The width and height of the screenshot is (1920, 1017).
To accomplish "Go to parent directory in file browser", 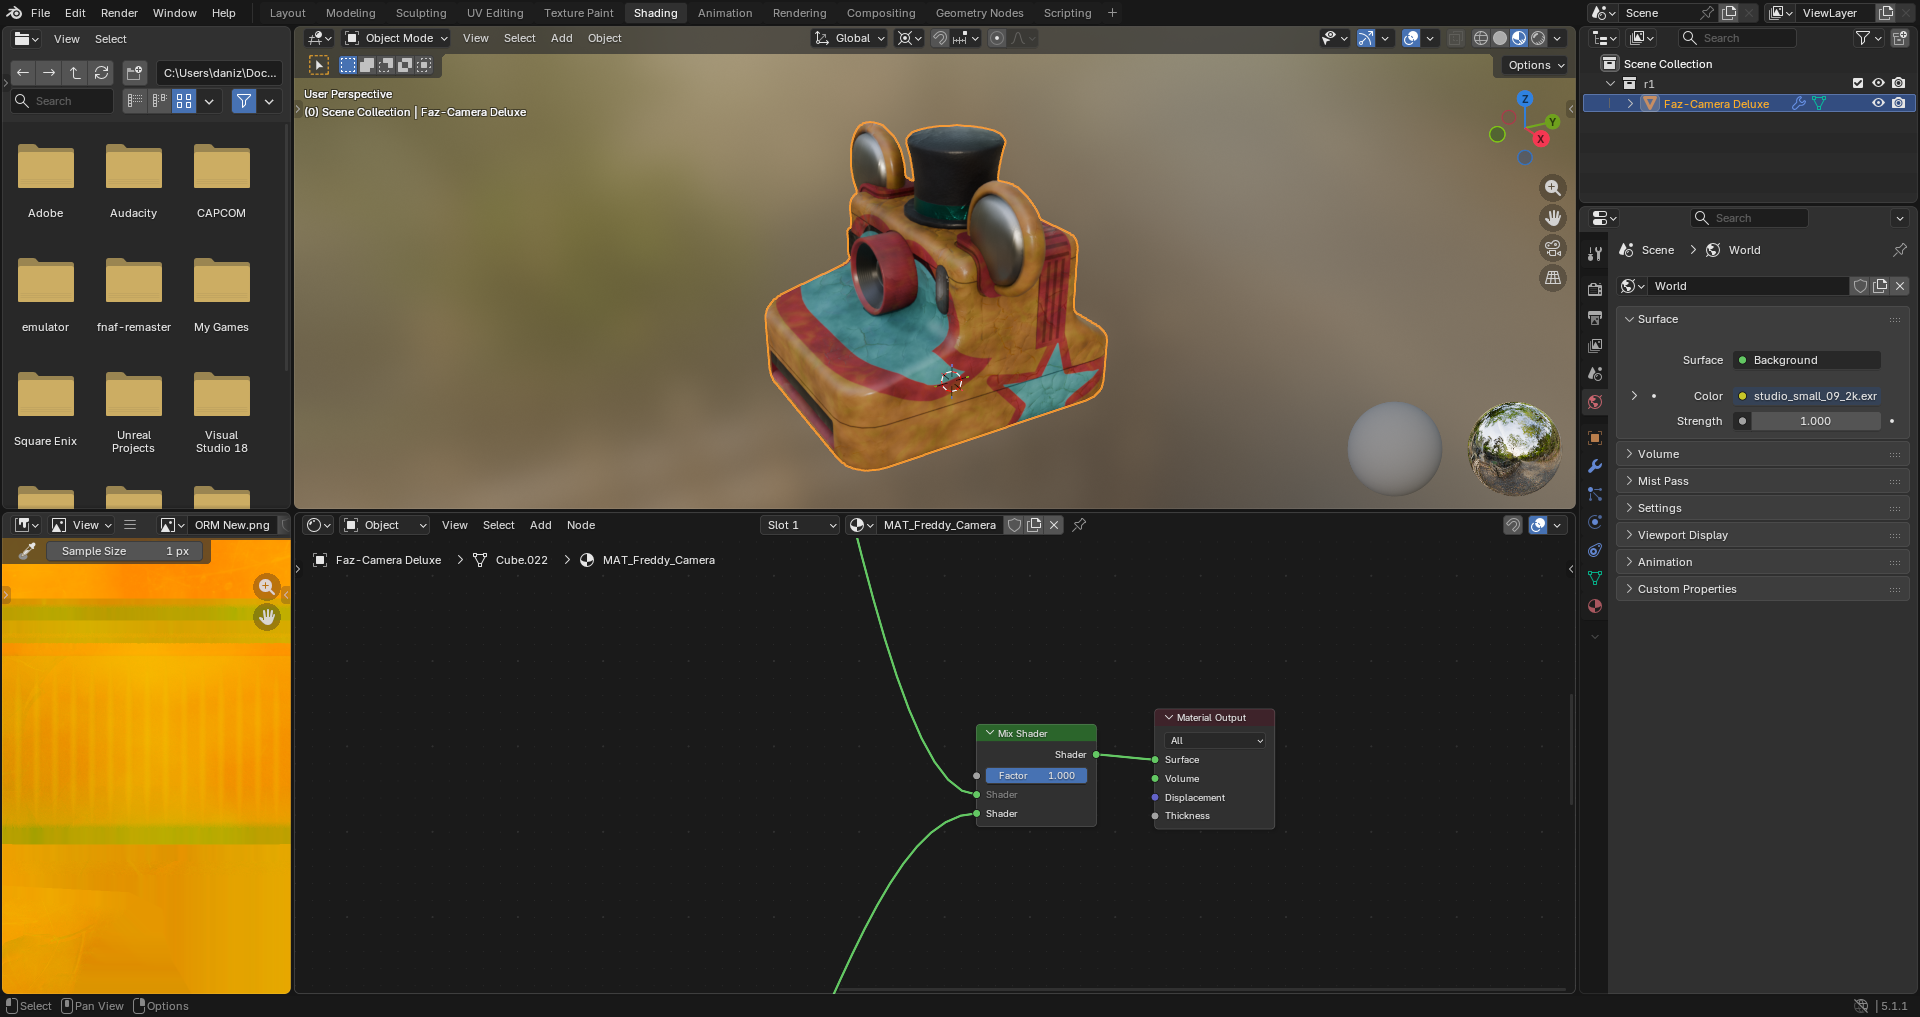I will pos(75,73).
